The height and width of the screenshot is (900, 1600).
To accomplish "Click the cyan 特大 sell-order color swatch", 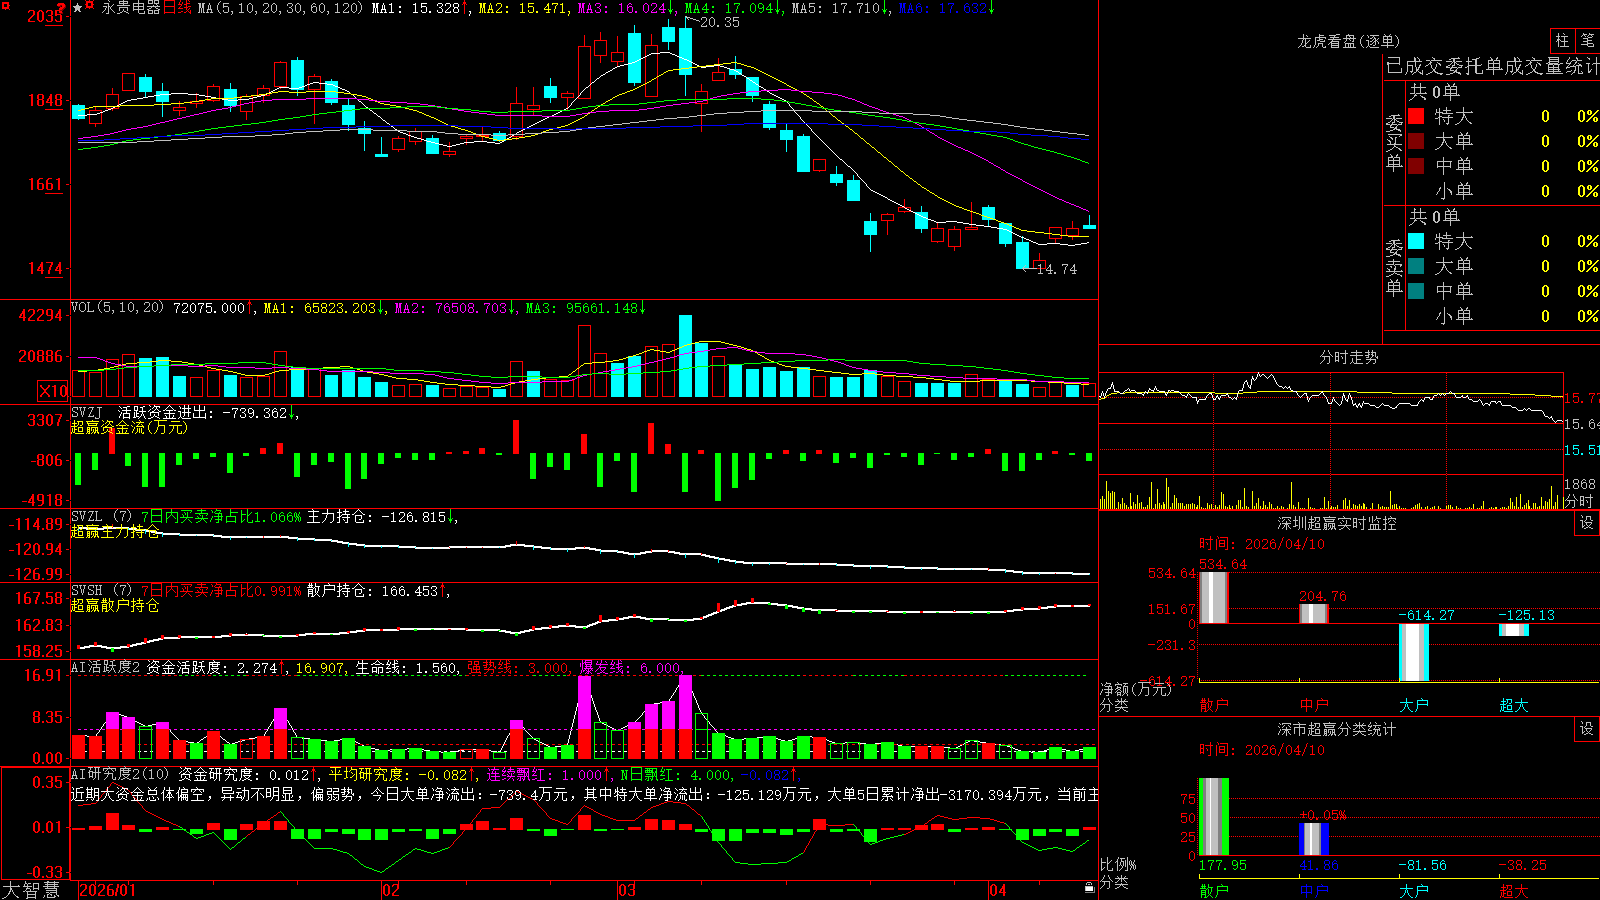I will (x=1416, y=241).
